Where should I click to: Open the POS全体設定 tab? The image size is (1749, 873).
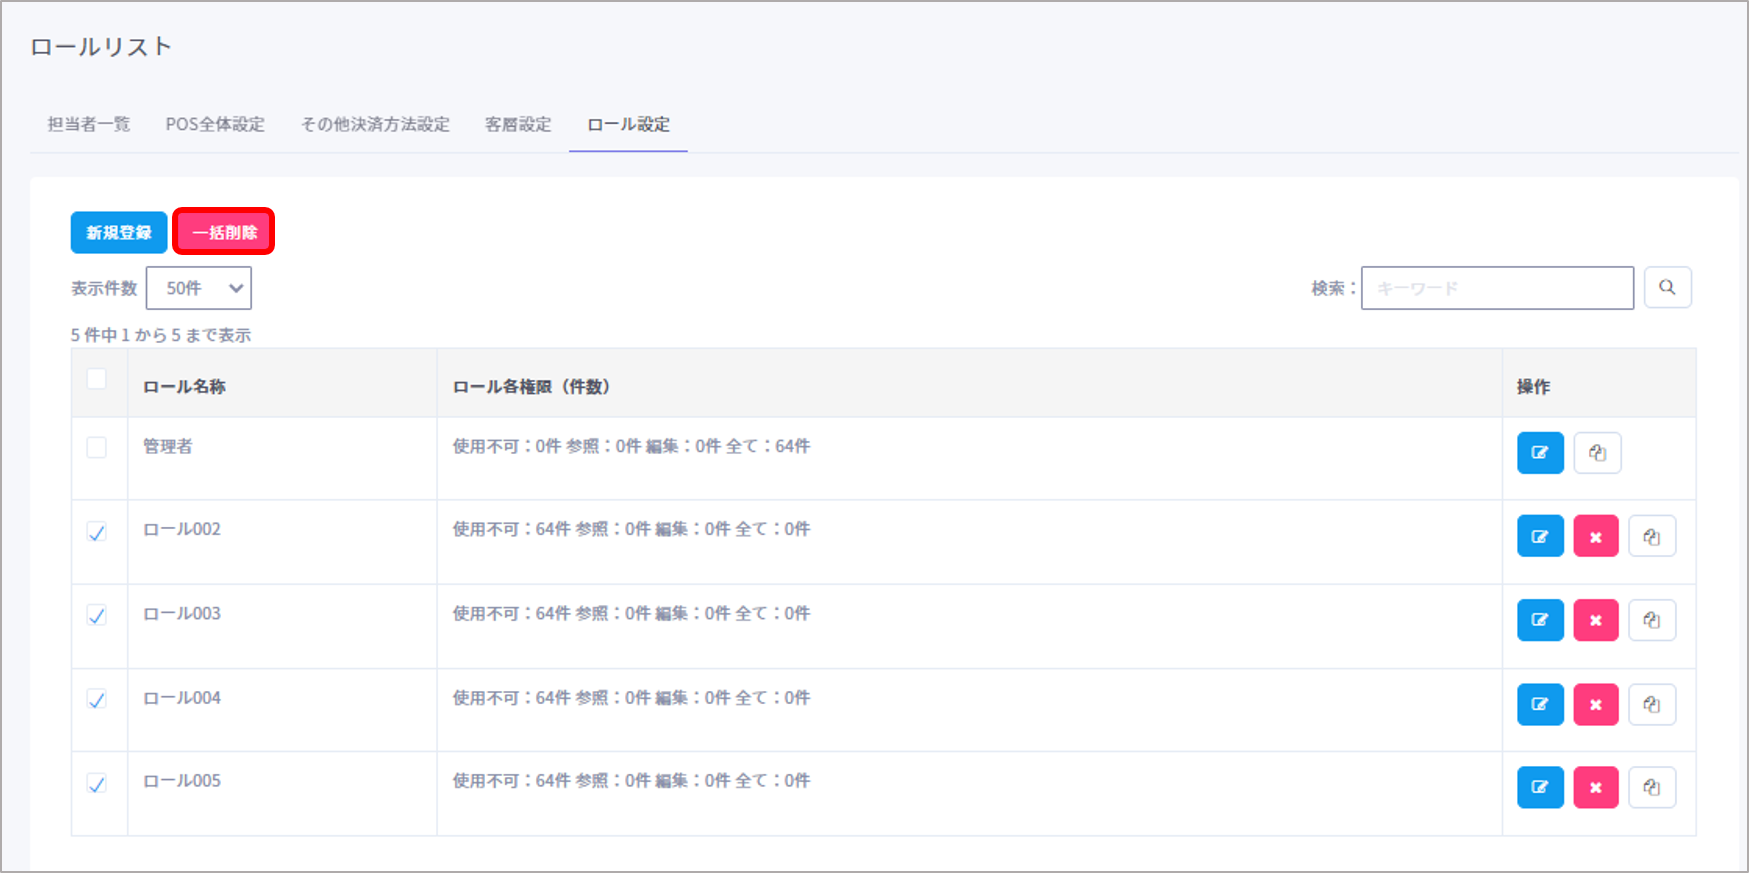(x=215, y=124)
